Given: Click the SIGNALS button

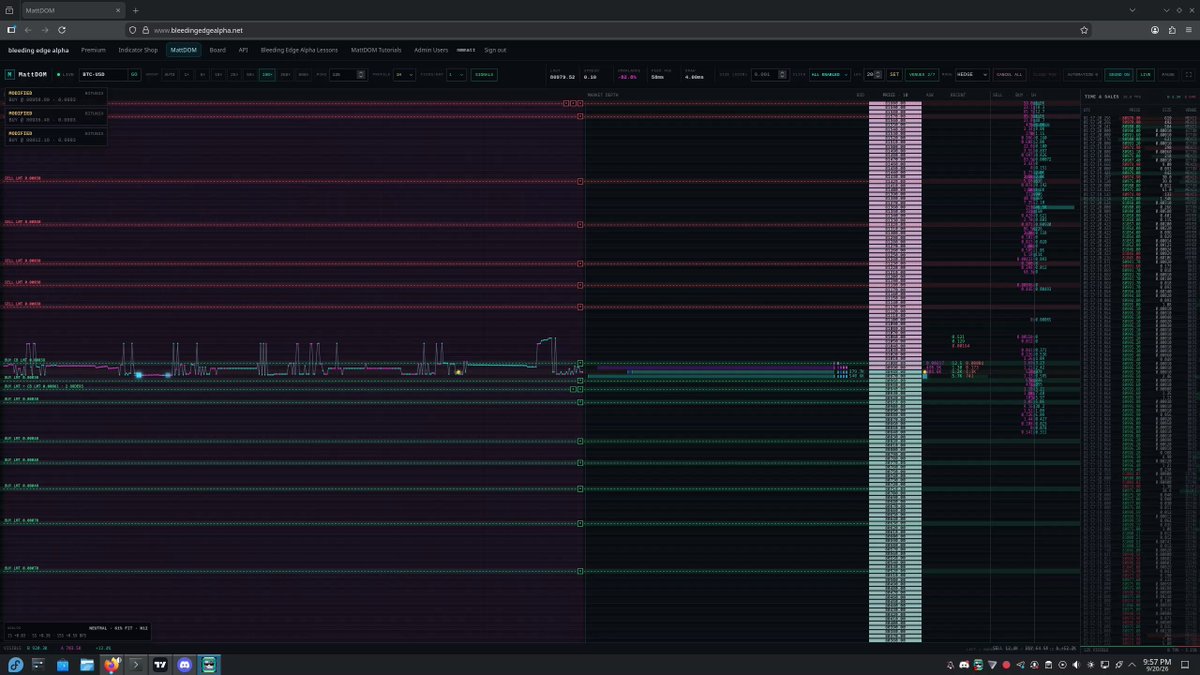Looking at the screenshot, I should [485, 74].
